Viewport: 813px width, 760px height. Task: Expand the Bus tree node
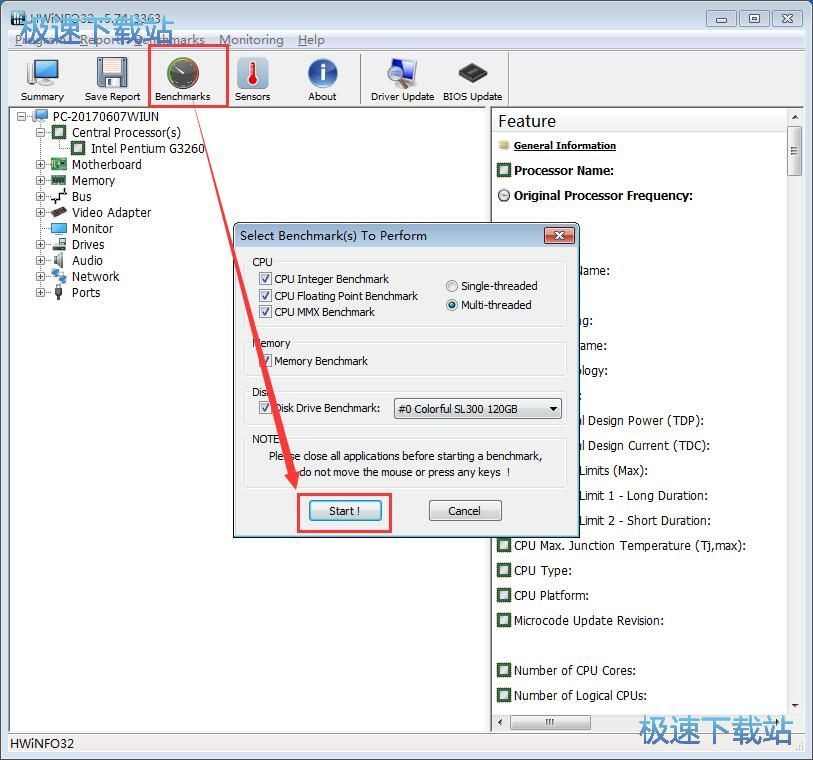[x=40, y=196]
